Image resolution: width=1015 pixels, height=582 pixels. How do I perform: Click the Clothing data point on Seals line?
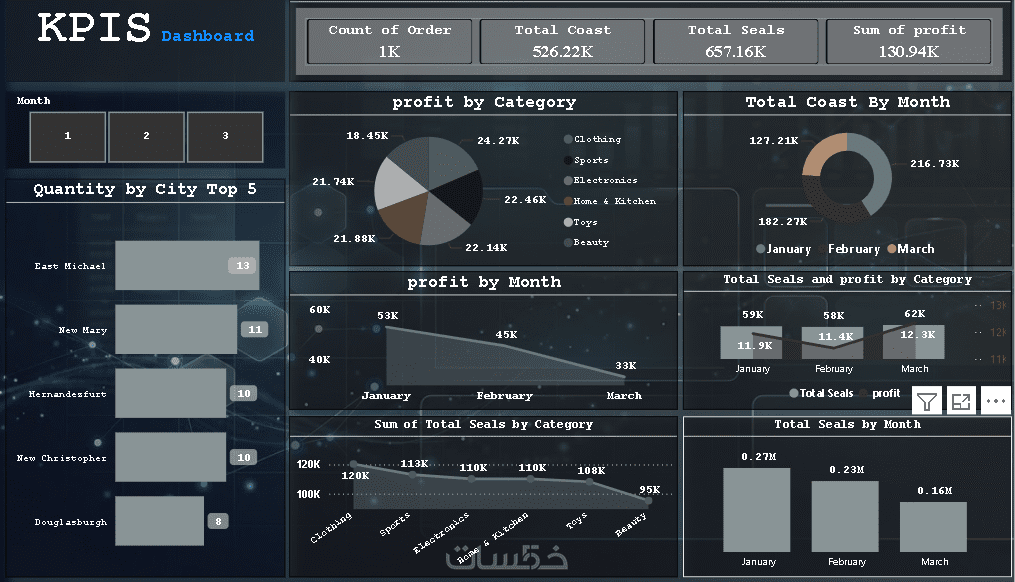(353, 464)
